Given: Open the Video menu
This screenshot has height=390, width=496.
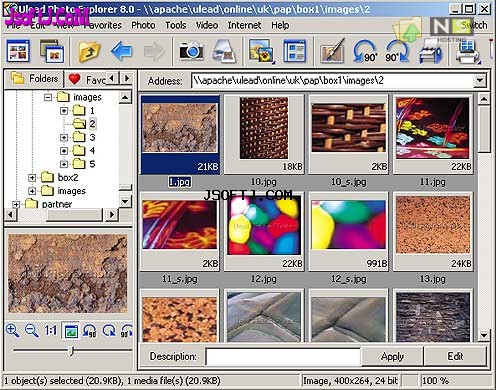Looking at the screenshot, I should click(x=207, y=25).
